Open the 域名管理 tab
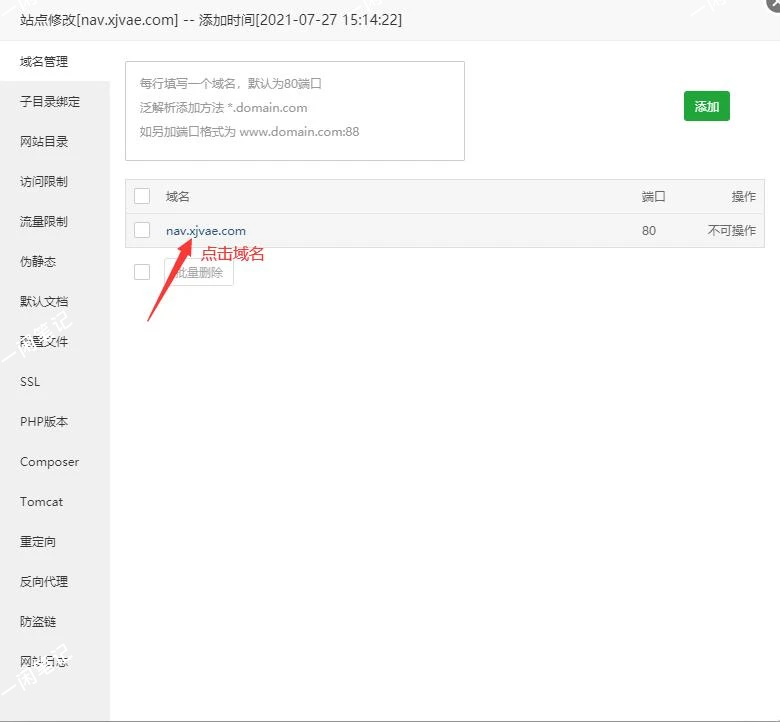780x722 pixels. (x=44, y=62)
